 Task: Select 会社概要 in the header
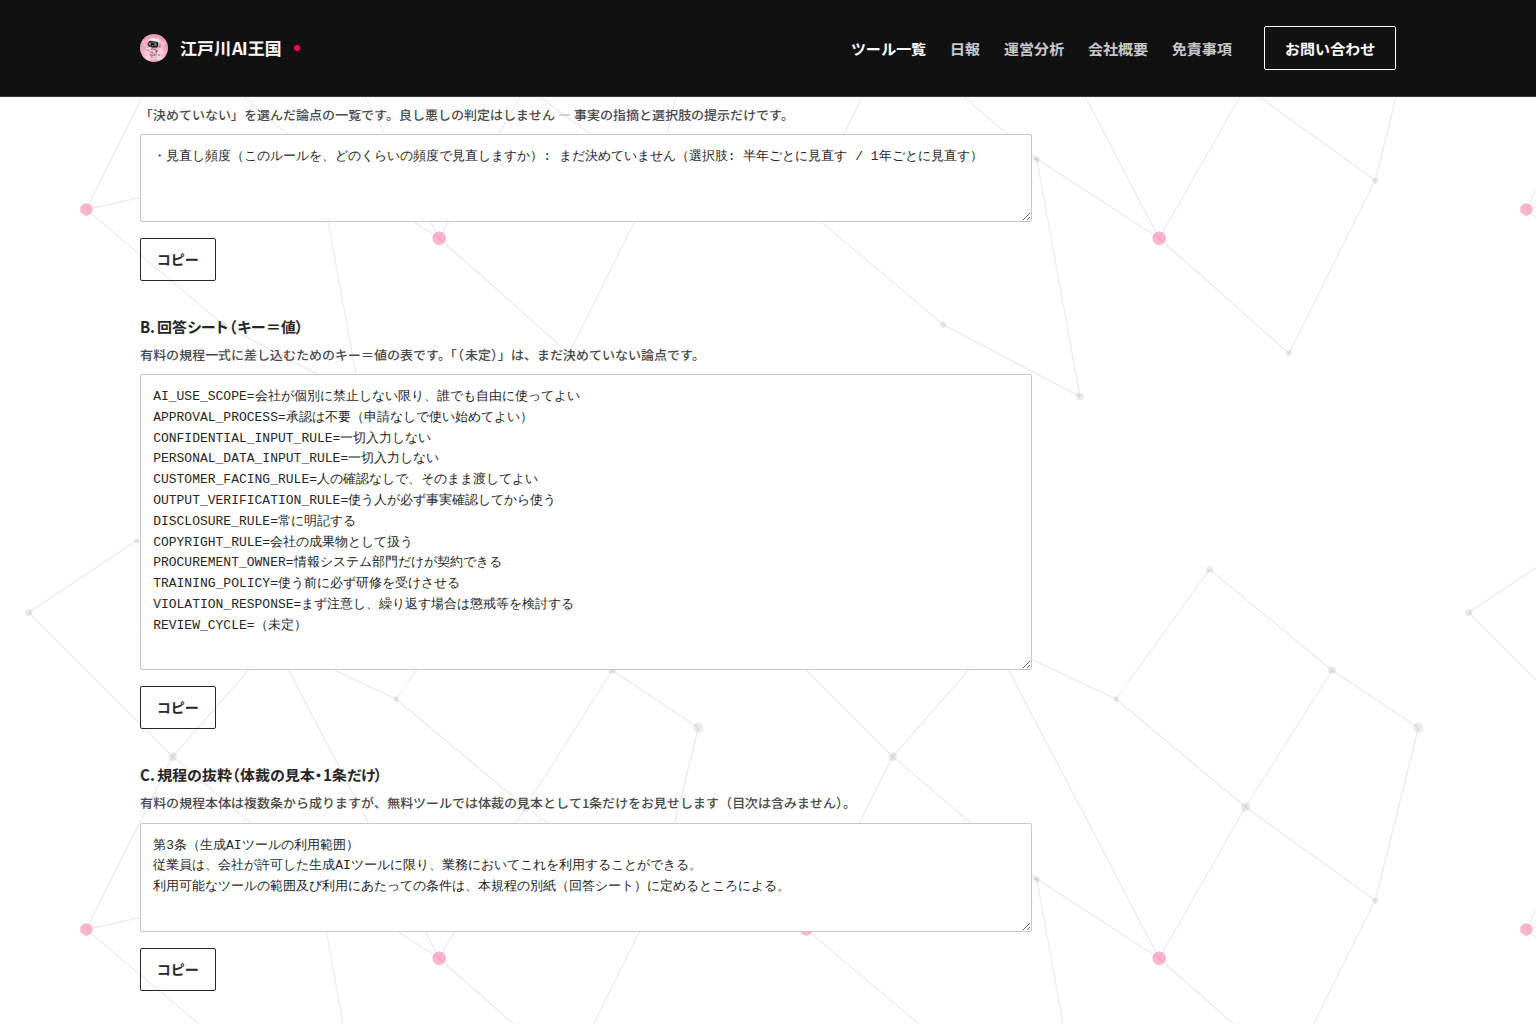pyautogui.click(x=1118, y=49)
